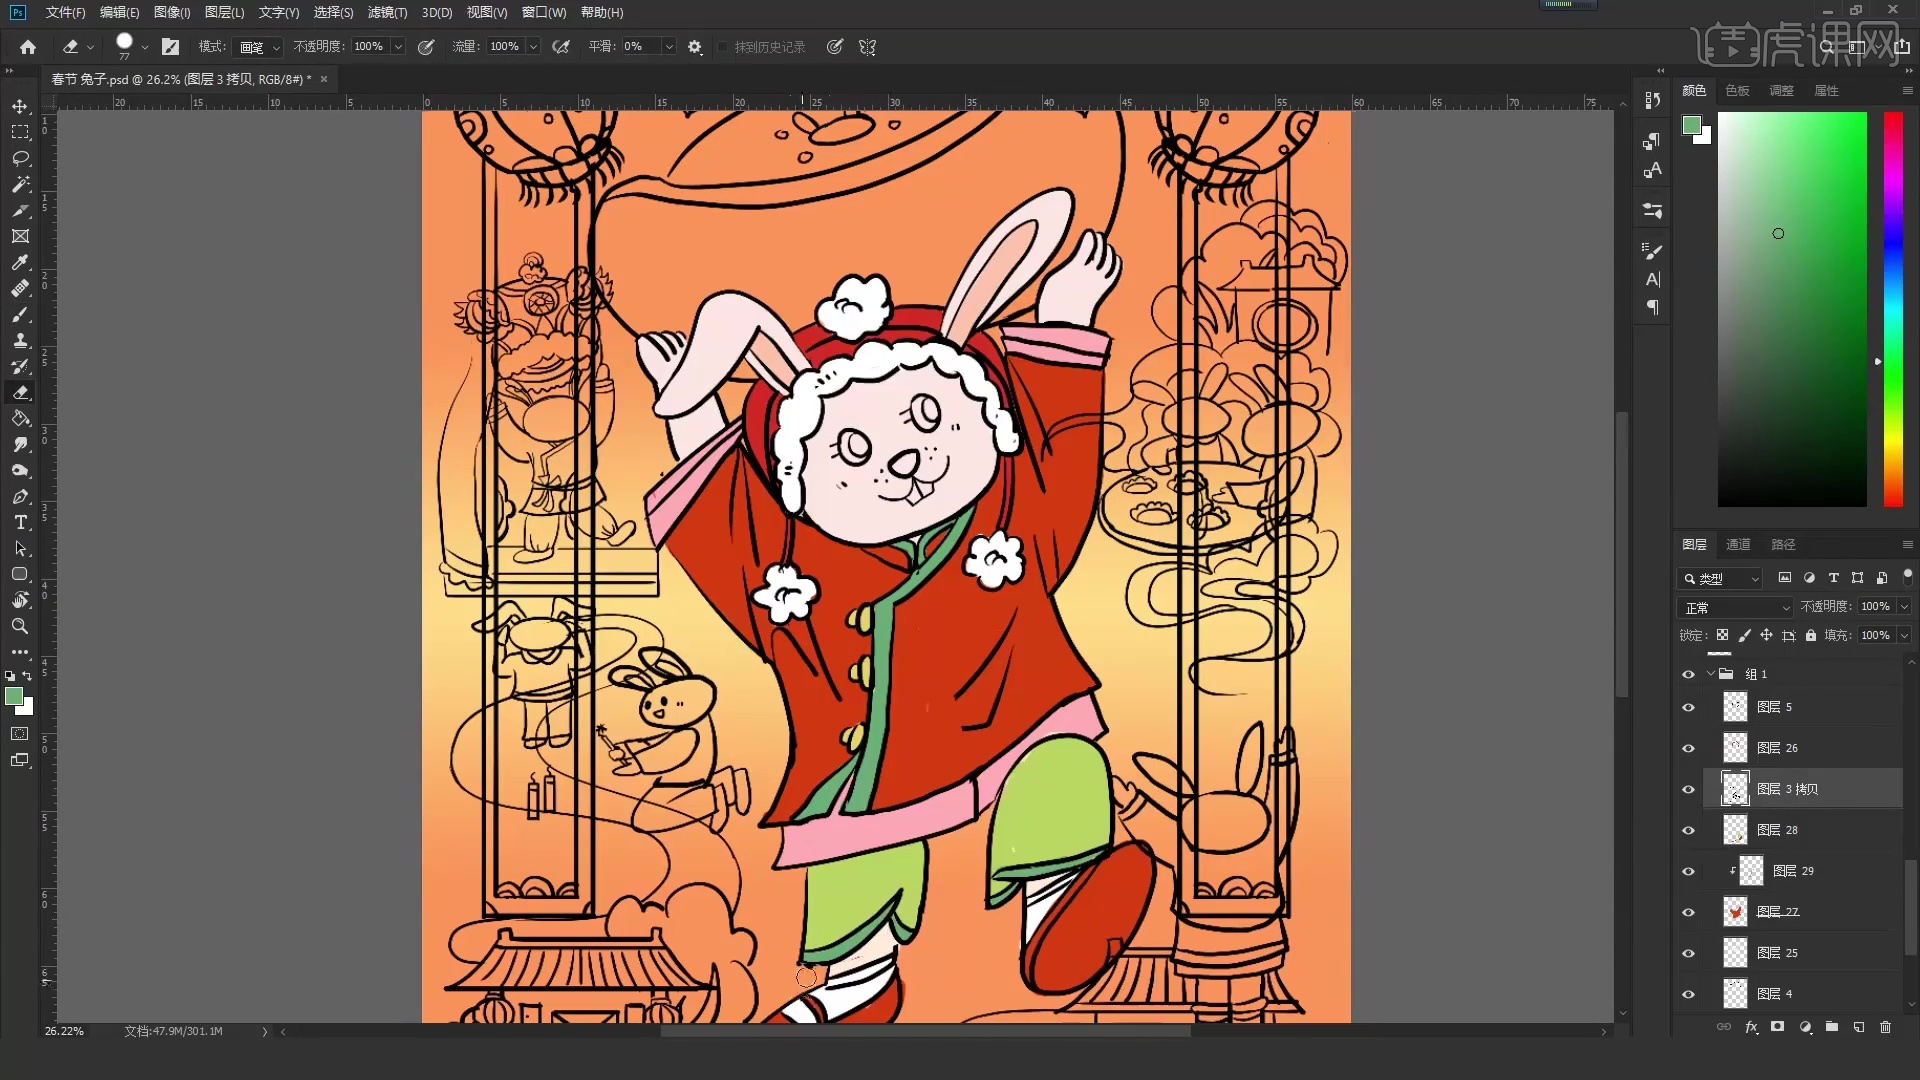Create a new adjustment layer

coord(1805,1027)
